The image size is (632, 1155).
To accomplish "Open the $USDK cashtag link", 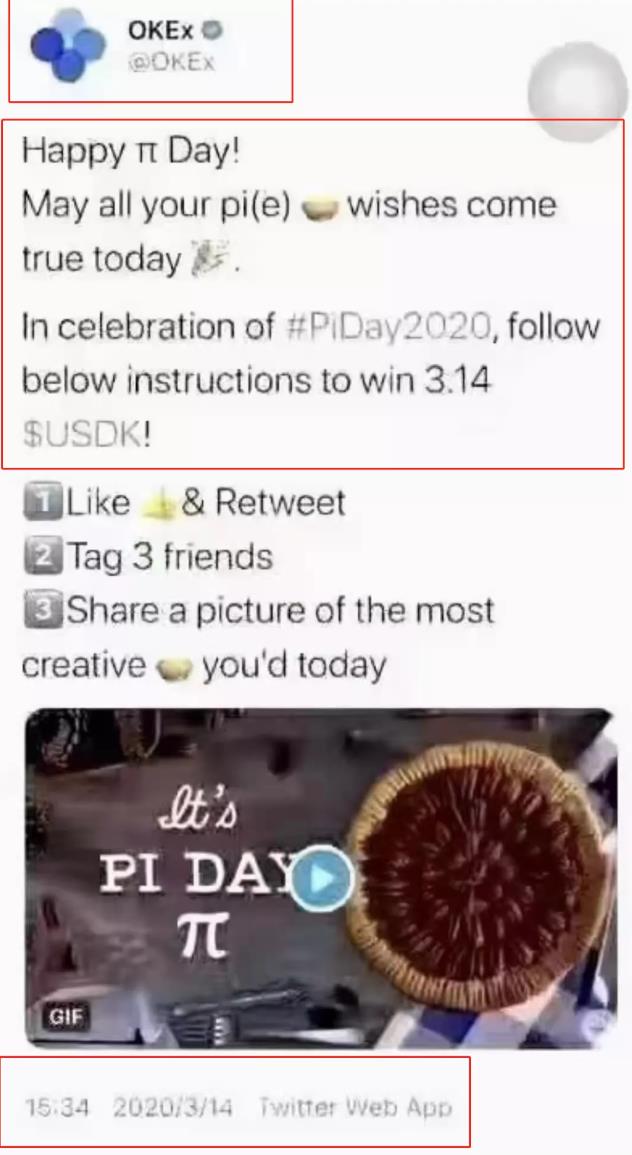I will [82, 435].
